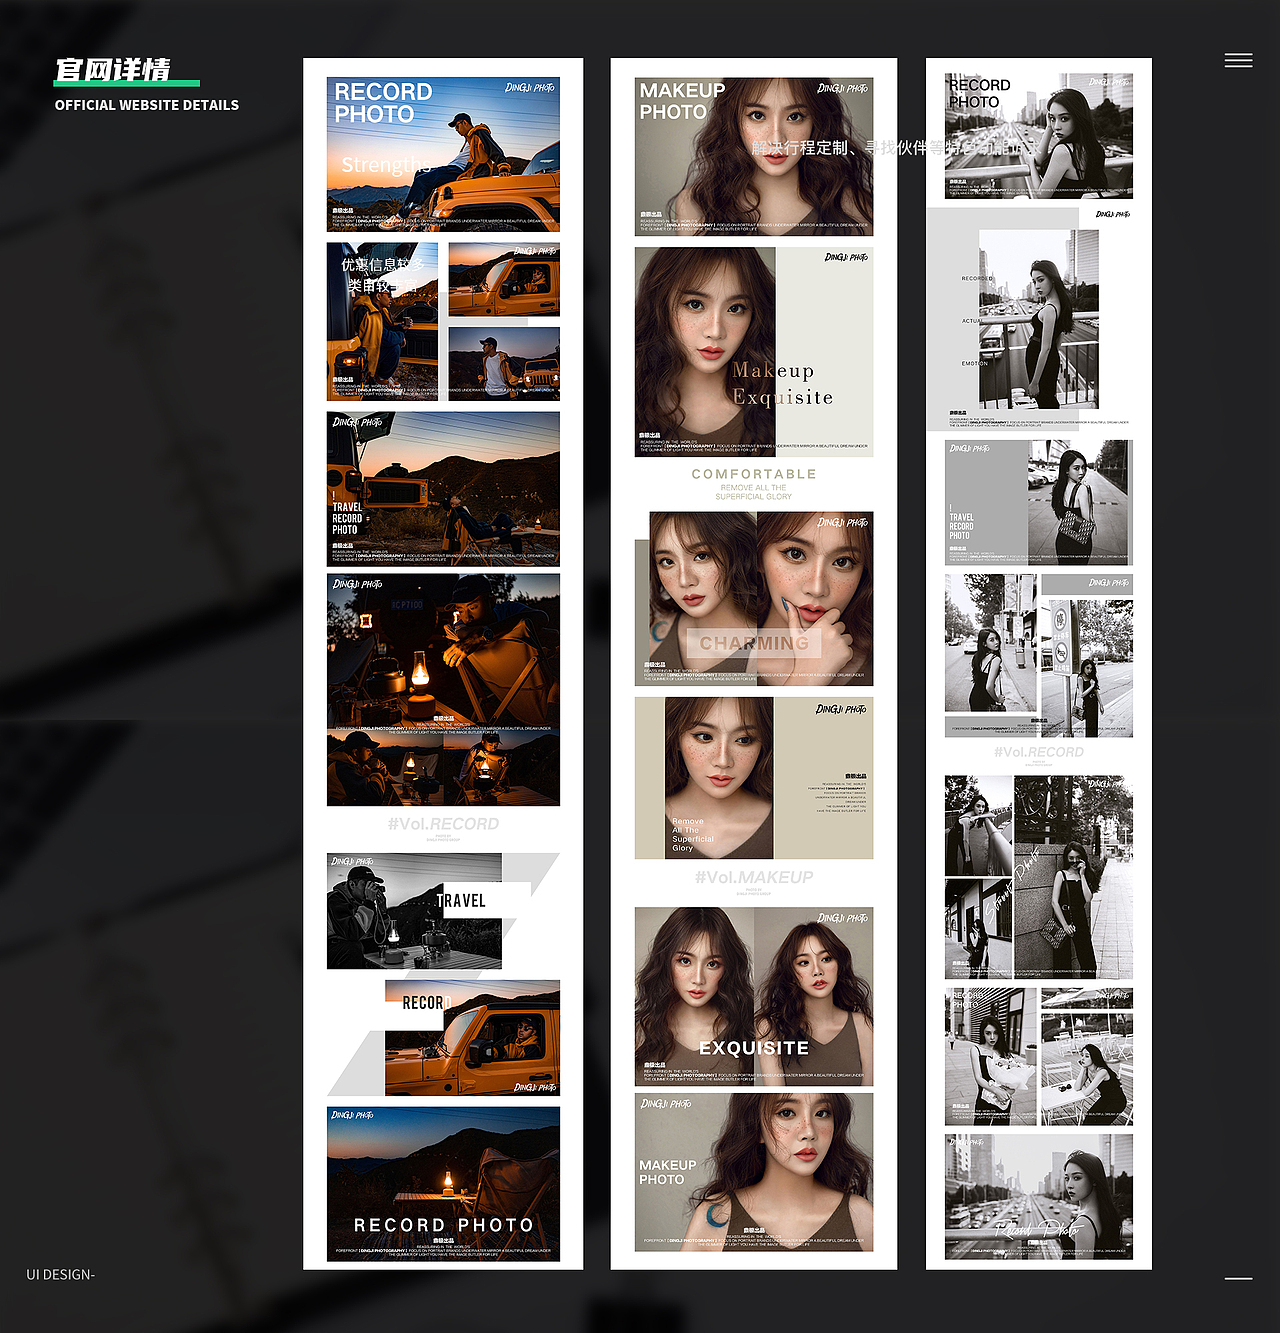Select the B/W photo of woman by the sign pole
This screenshot has width=1280, height=1333.
coord(1087,669)
